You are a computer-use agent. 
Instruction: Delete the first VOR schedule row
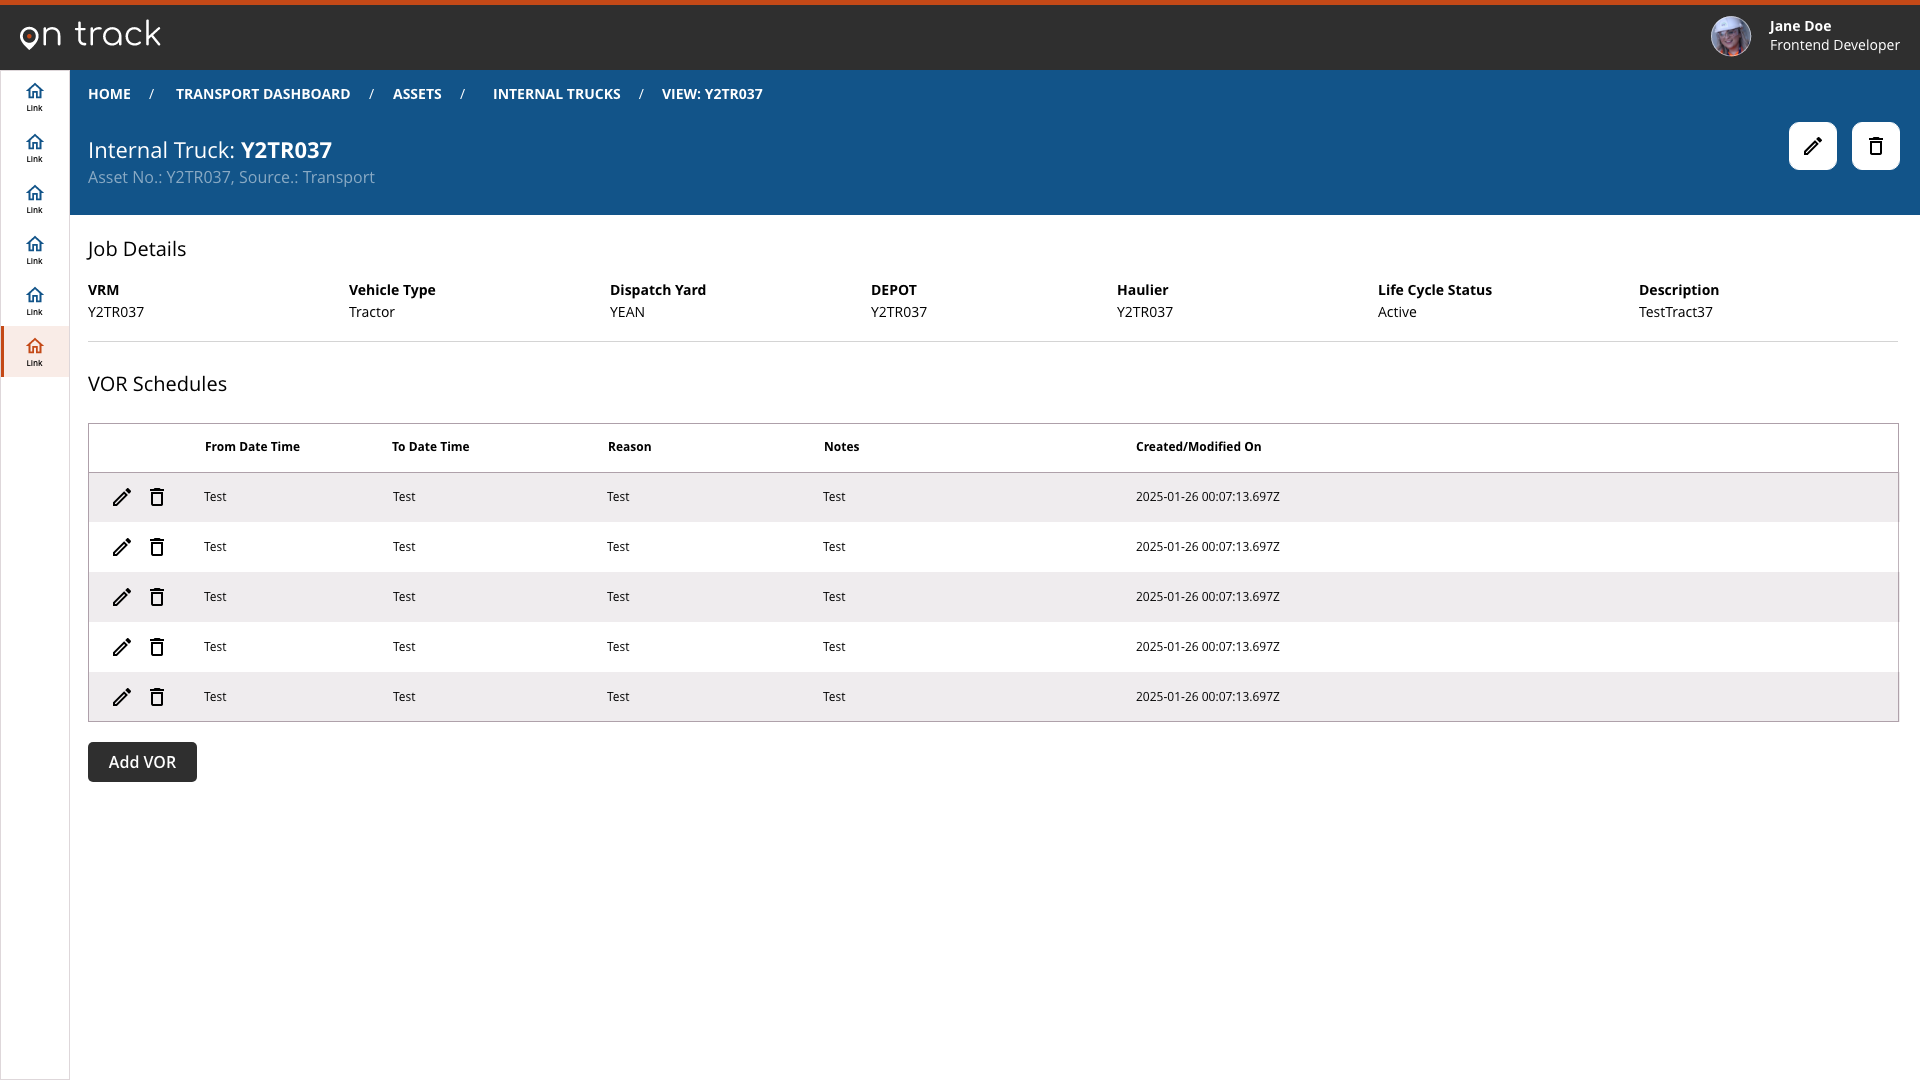click(157, 497)
